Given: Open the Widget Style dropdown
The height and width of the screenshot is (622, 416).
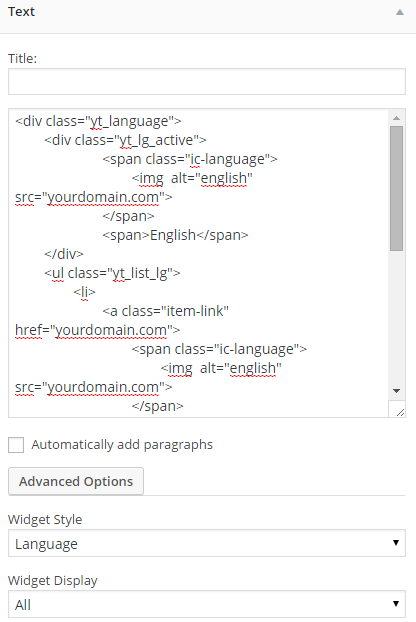Looking at the screenshot, I should (x=207, y=543).
